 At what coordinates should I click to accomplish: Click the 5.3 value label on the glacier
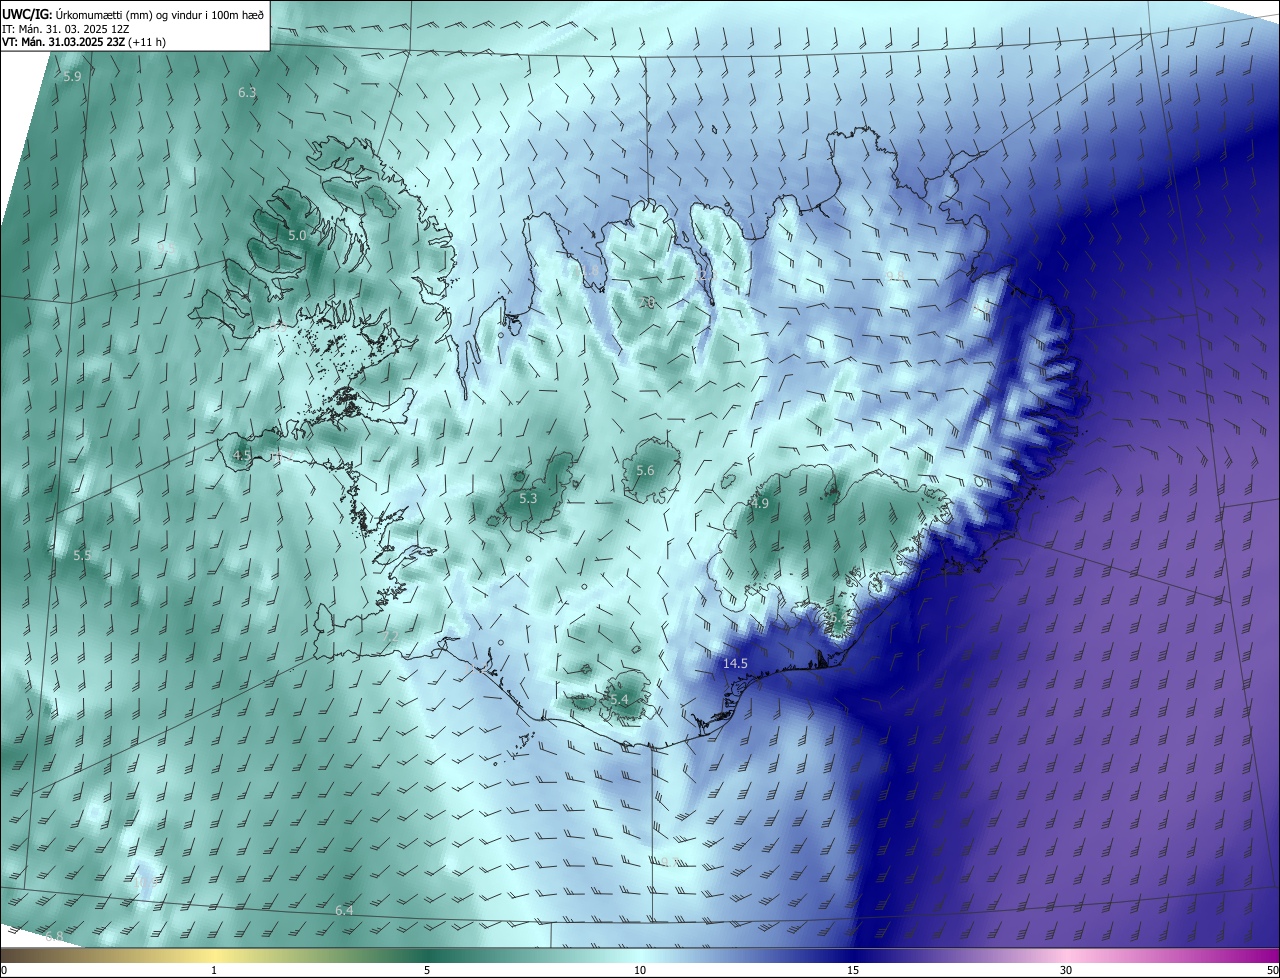click(528, 498)
